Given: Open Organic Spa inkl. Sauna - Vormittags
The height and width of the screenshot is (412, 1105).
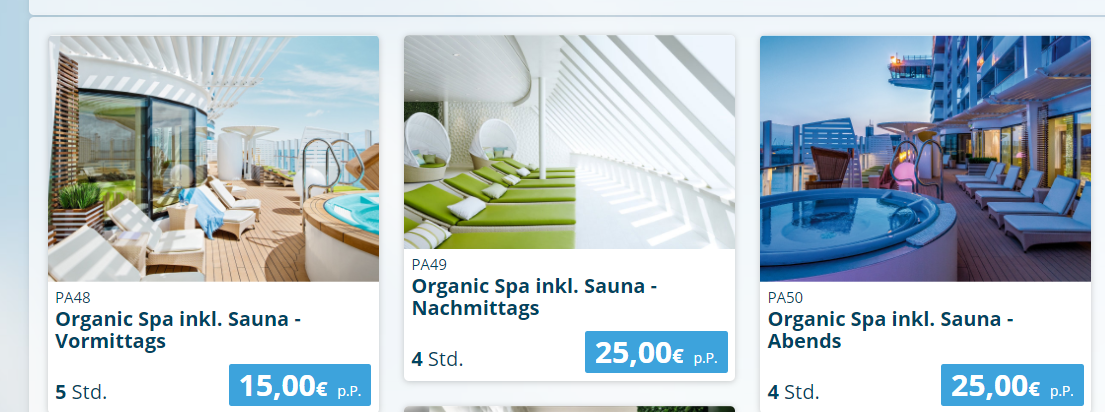Looking at the screenshot, I should (178, 330).
